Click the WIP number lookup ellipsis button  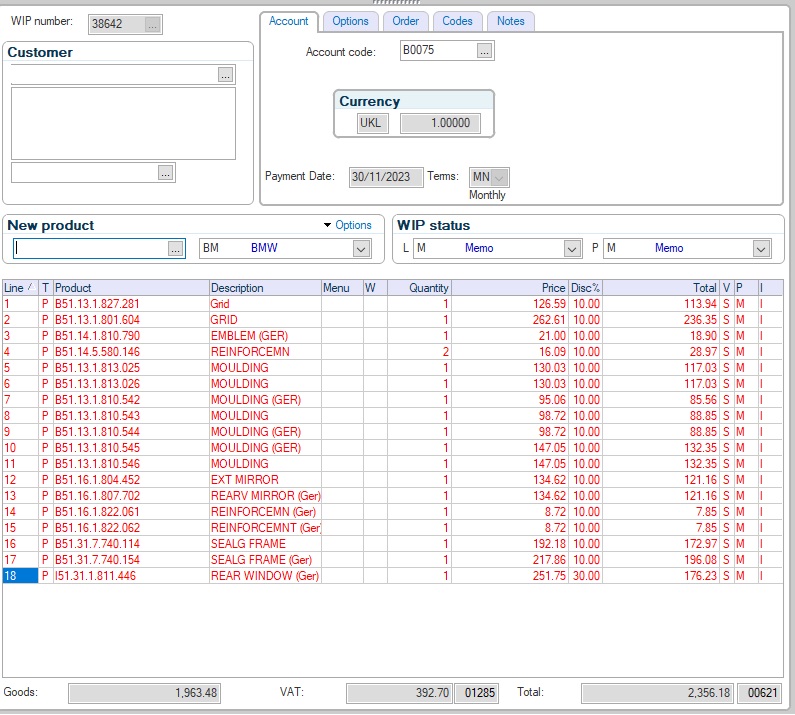pos(152,24)
